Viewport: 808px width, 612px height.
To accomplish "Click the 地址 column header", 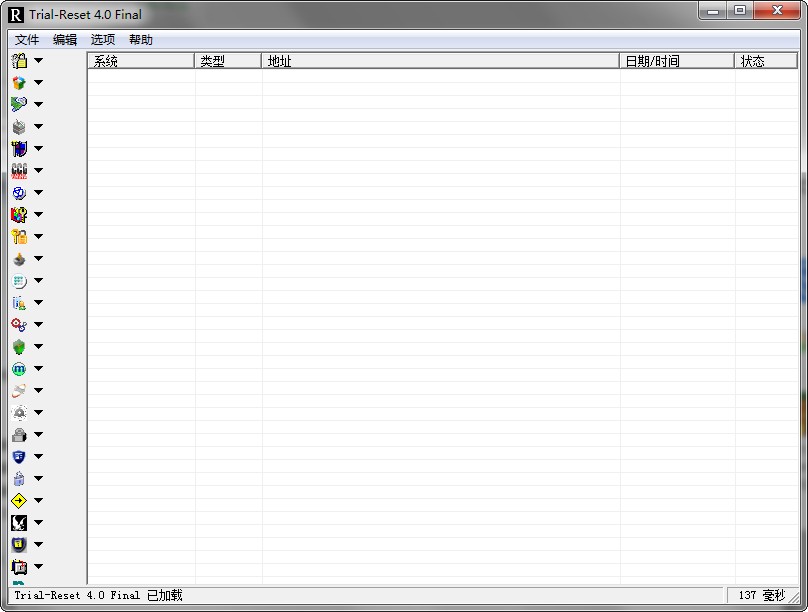I will pos(440,61).
